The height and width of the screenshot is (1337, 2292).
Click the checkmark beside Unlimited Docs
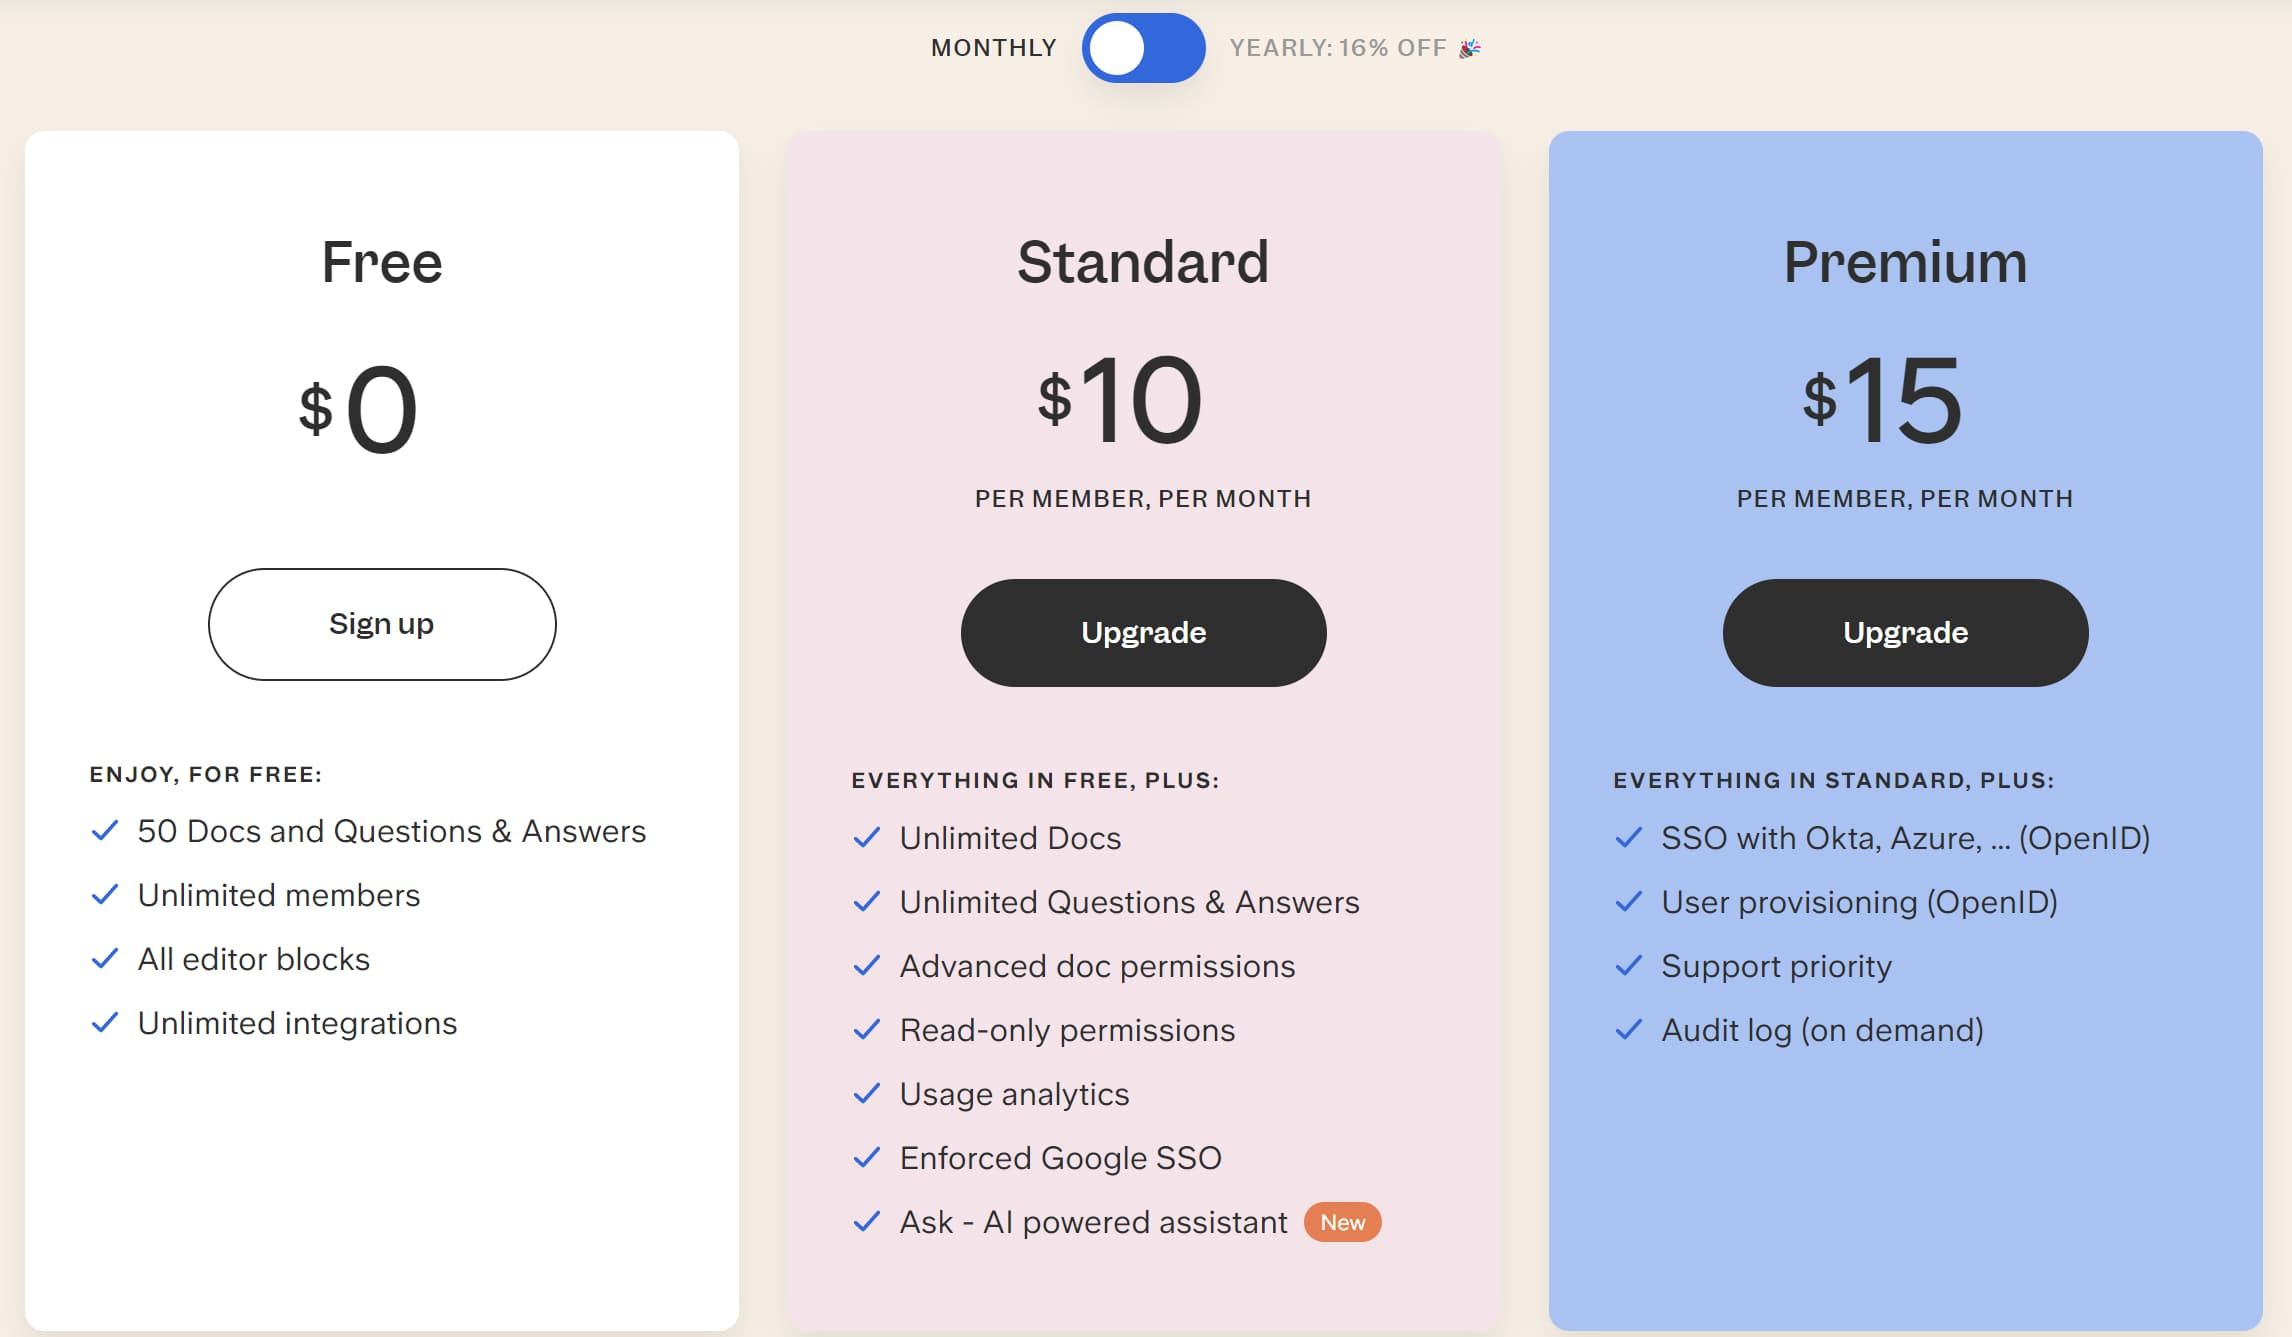(x=866, y=839)
